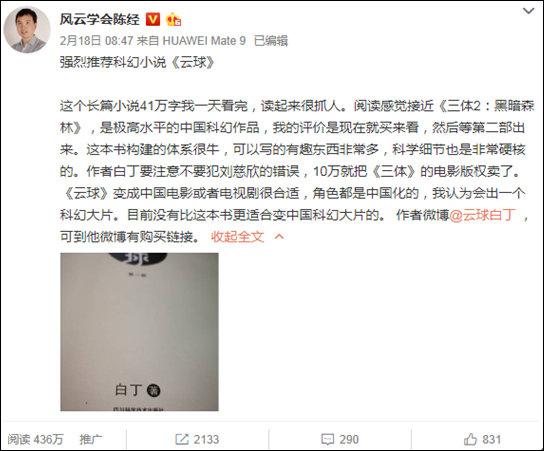This screenshot has height=451, width=544.
Task: Collapse the post via 收起全文
Action: [x=237, y=237]
